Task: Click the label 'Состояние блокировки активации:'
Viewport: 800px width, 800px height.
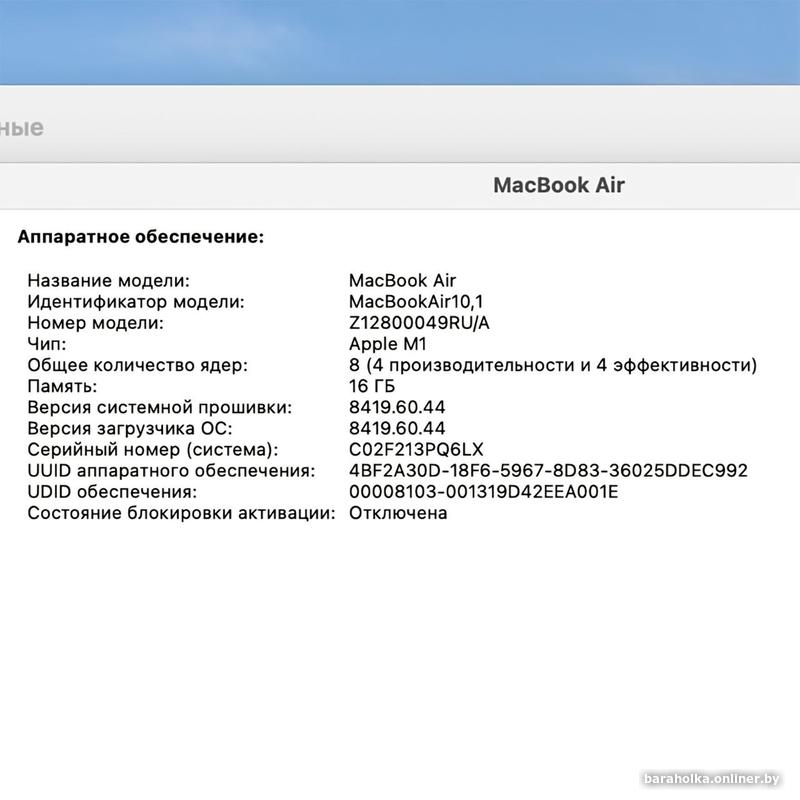Action: click(182, 513)
